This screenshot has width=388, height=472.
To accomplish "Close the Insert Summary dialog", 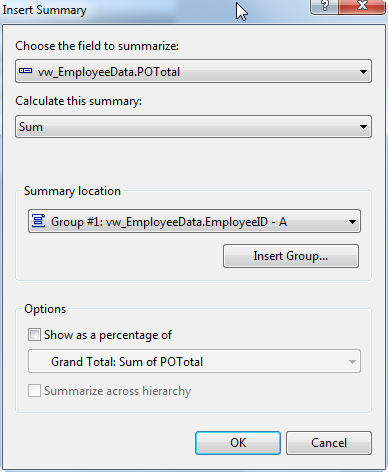I will tap(362, 6).
